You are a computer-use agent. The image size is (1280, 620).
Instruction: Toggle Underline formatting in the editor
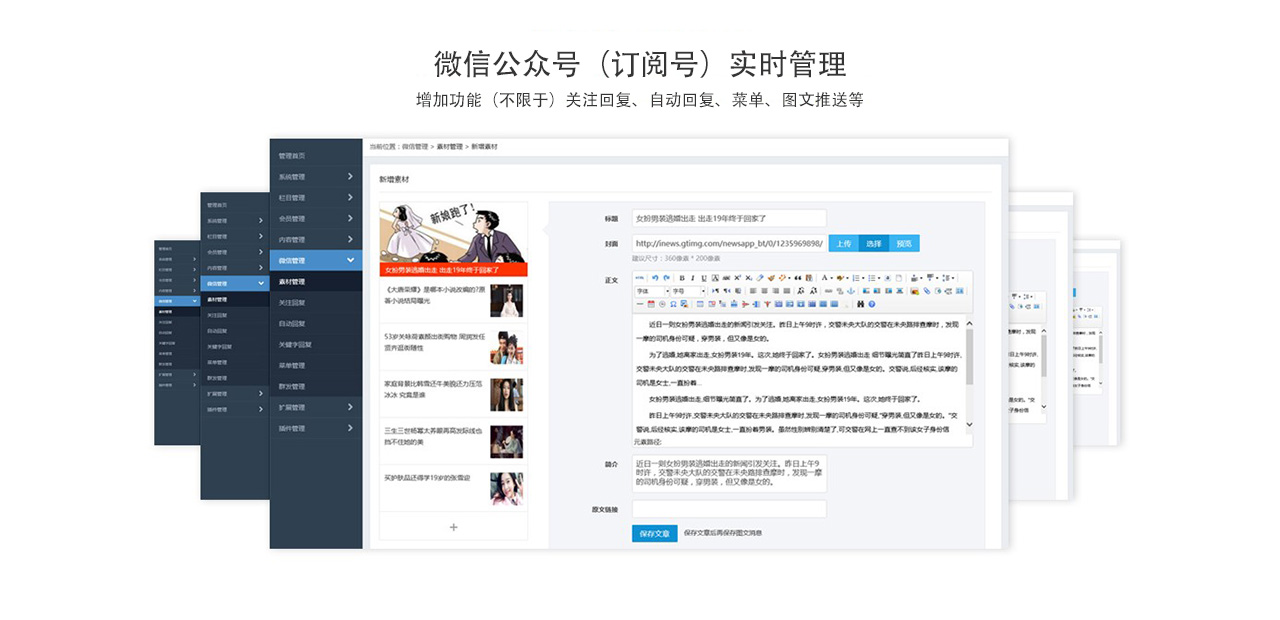704,278
